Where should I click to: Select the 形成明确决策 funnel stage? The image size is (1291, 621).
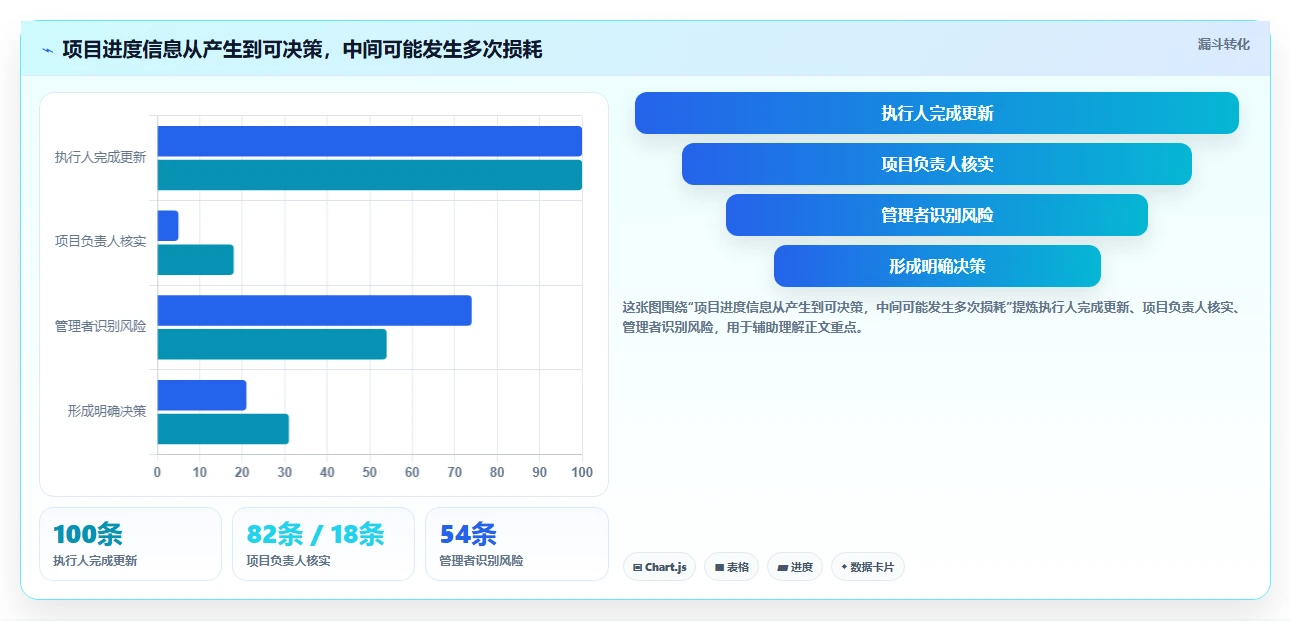click(x=937, y=266)
